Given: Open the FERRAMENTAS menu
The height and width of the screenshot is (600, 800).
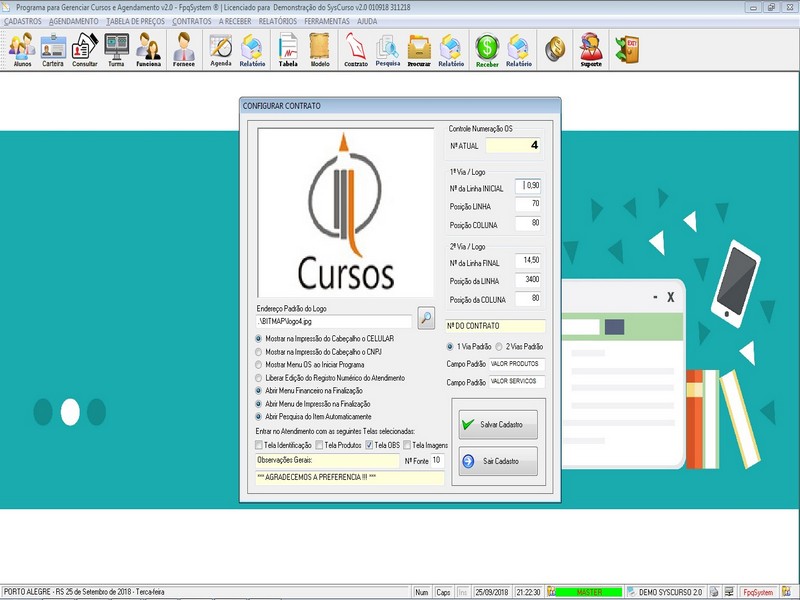Looking at the screenshot, I should (327, 21).
